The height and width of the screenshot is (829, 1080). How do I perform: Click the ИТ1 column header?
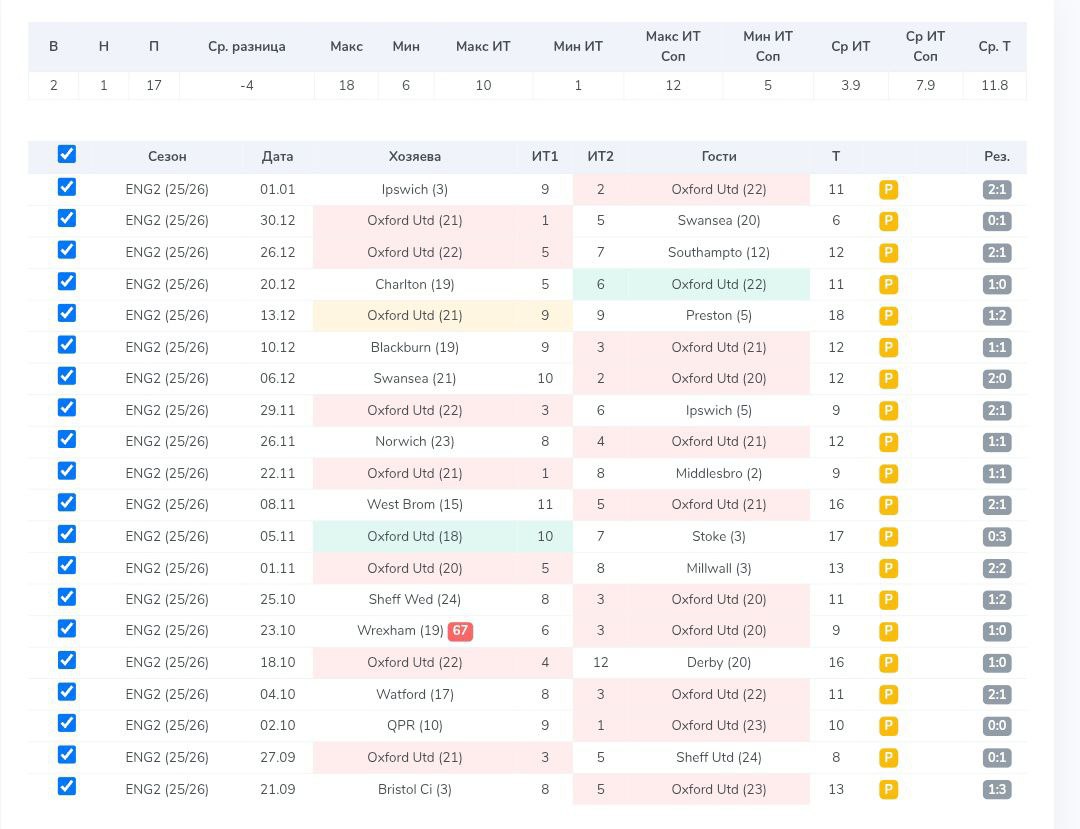click(x=545, y=156)
